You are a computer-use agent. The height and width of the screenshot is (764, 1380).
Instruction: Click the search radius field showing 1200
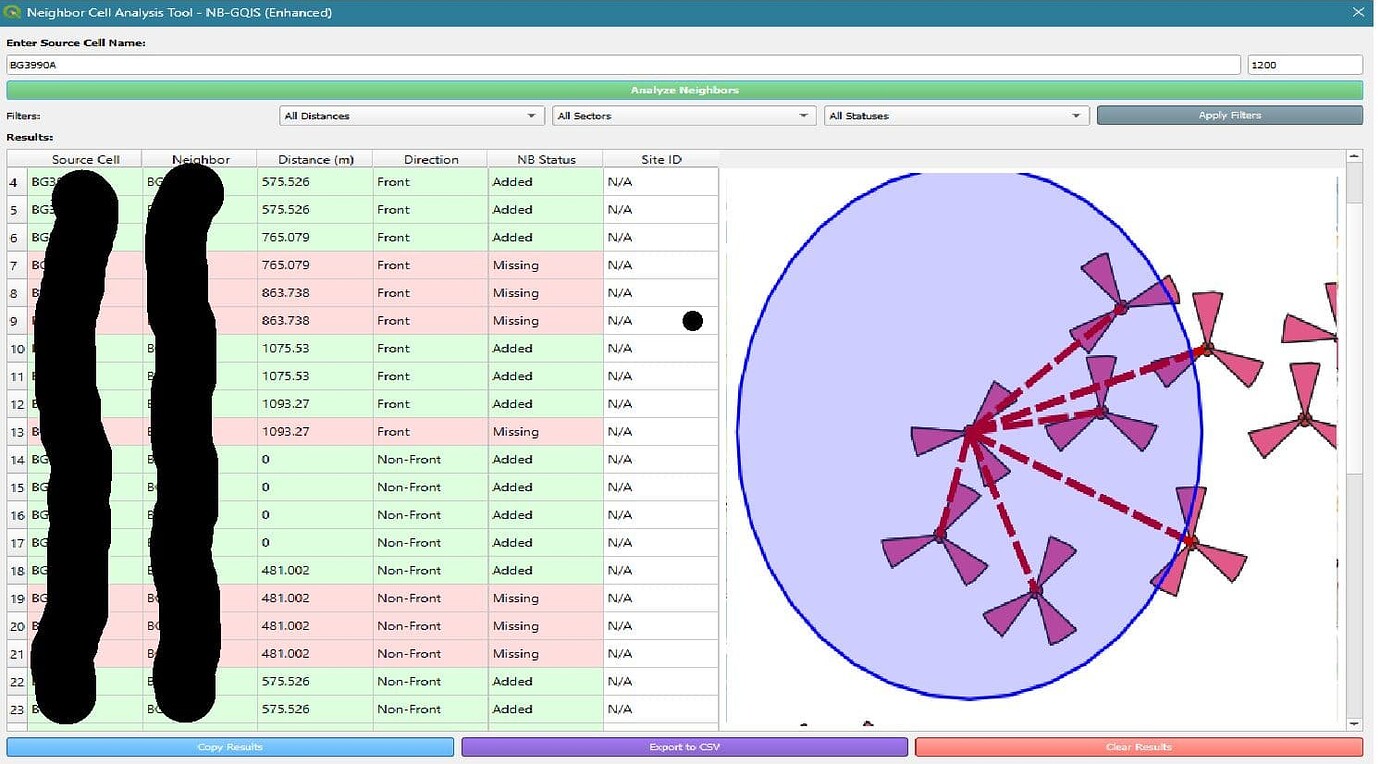[x=1305, y=65]
